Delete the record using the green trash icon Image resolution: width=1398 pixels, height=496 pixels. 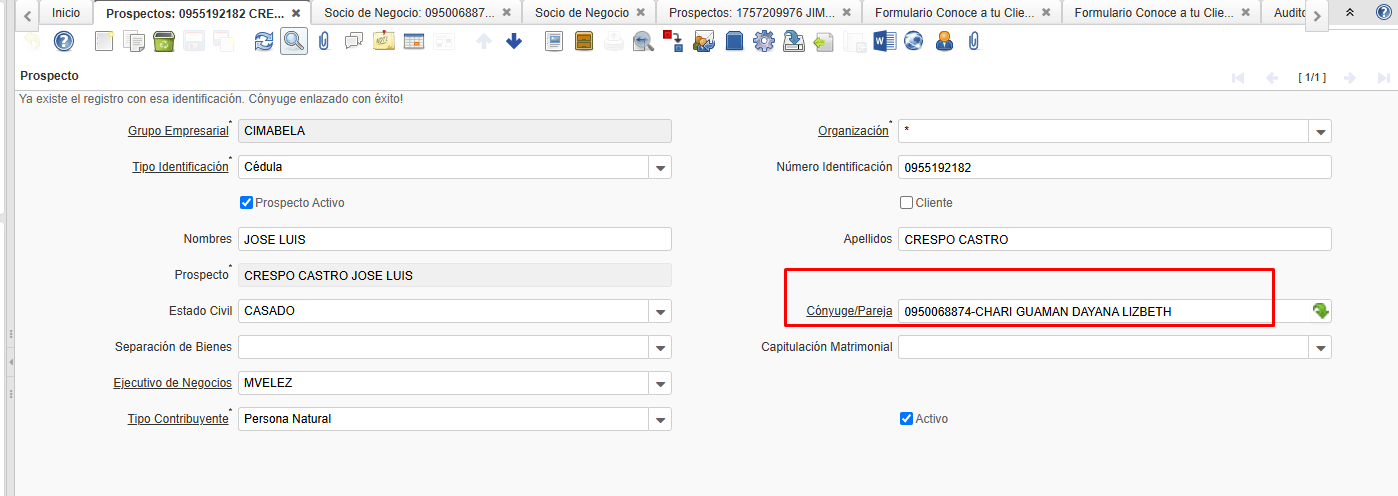164,41
